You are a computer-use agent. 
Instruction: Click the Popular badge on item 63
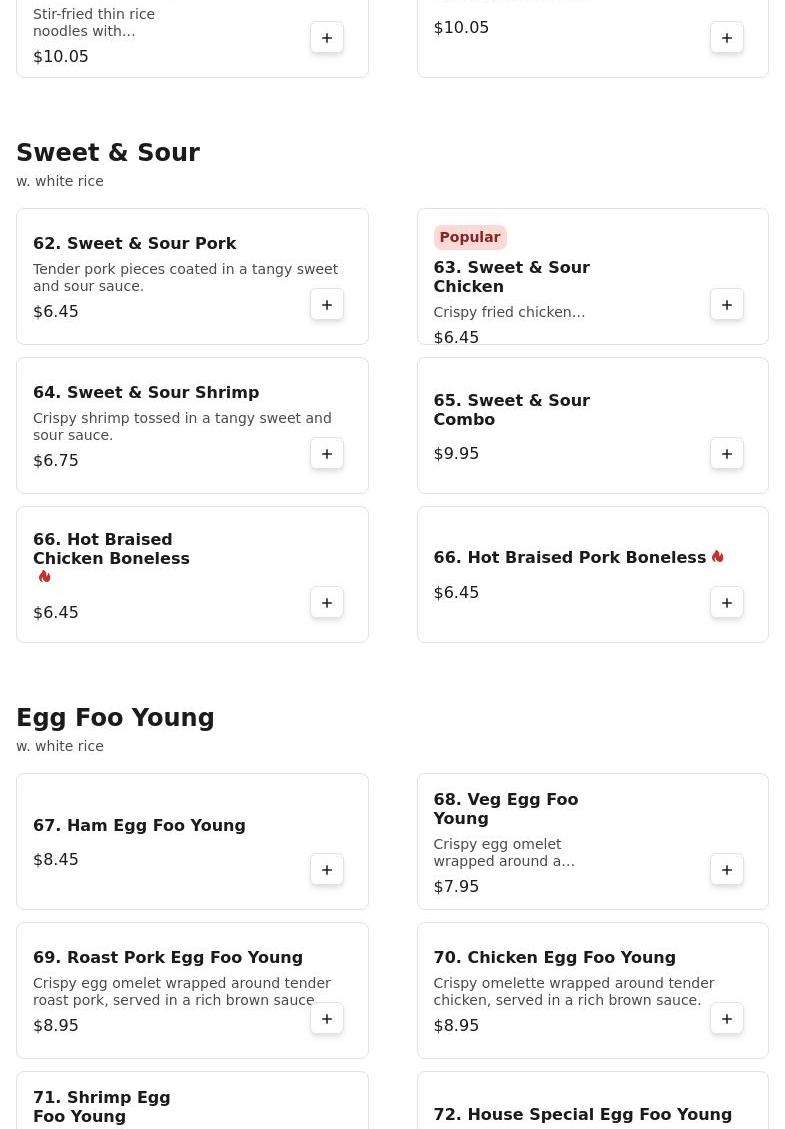[x=469, y=237]
